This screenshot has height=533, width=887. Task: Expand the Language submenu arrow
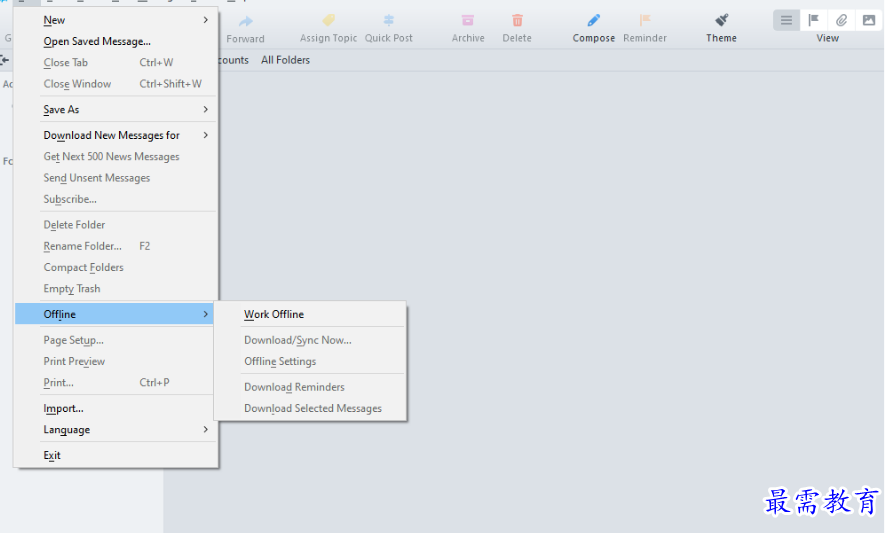point(205,429)
